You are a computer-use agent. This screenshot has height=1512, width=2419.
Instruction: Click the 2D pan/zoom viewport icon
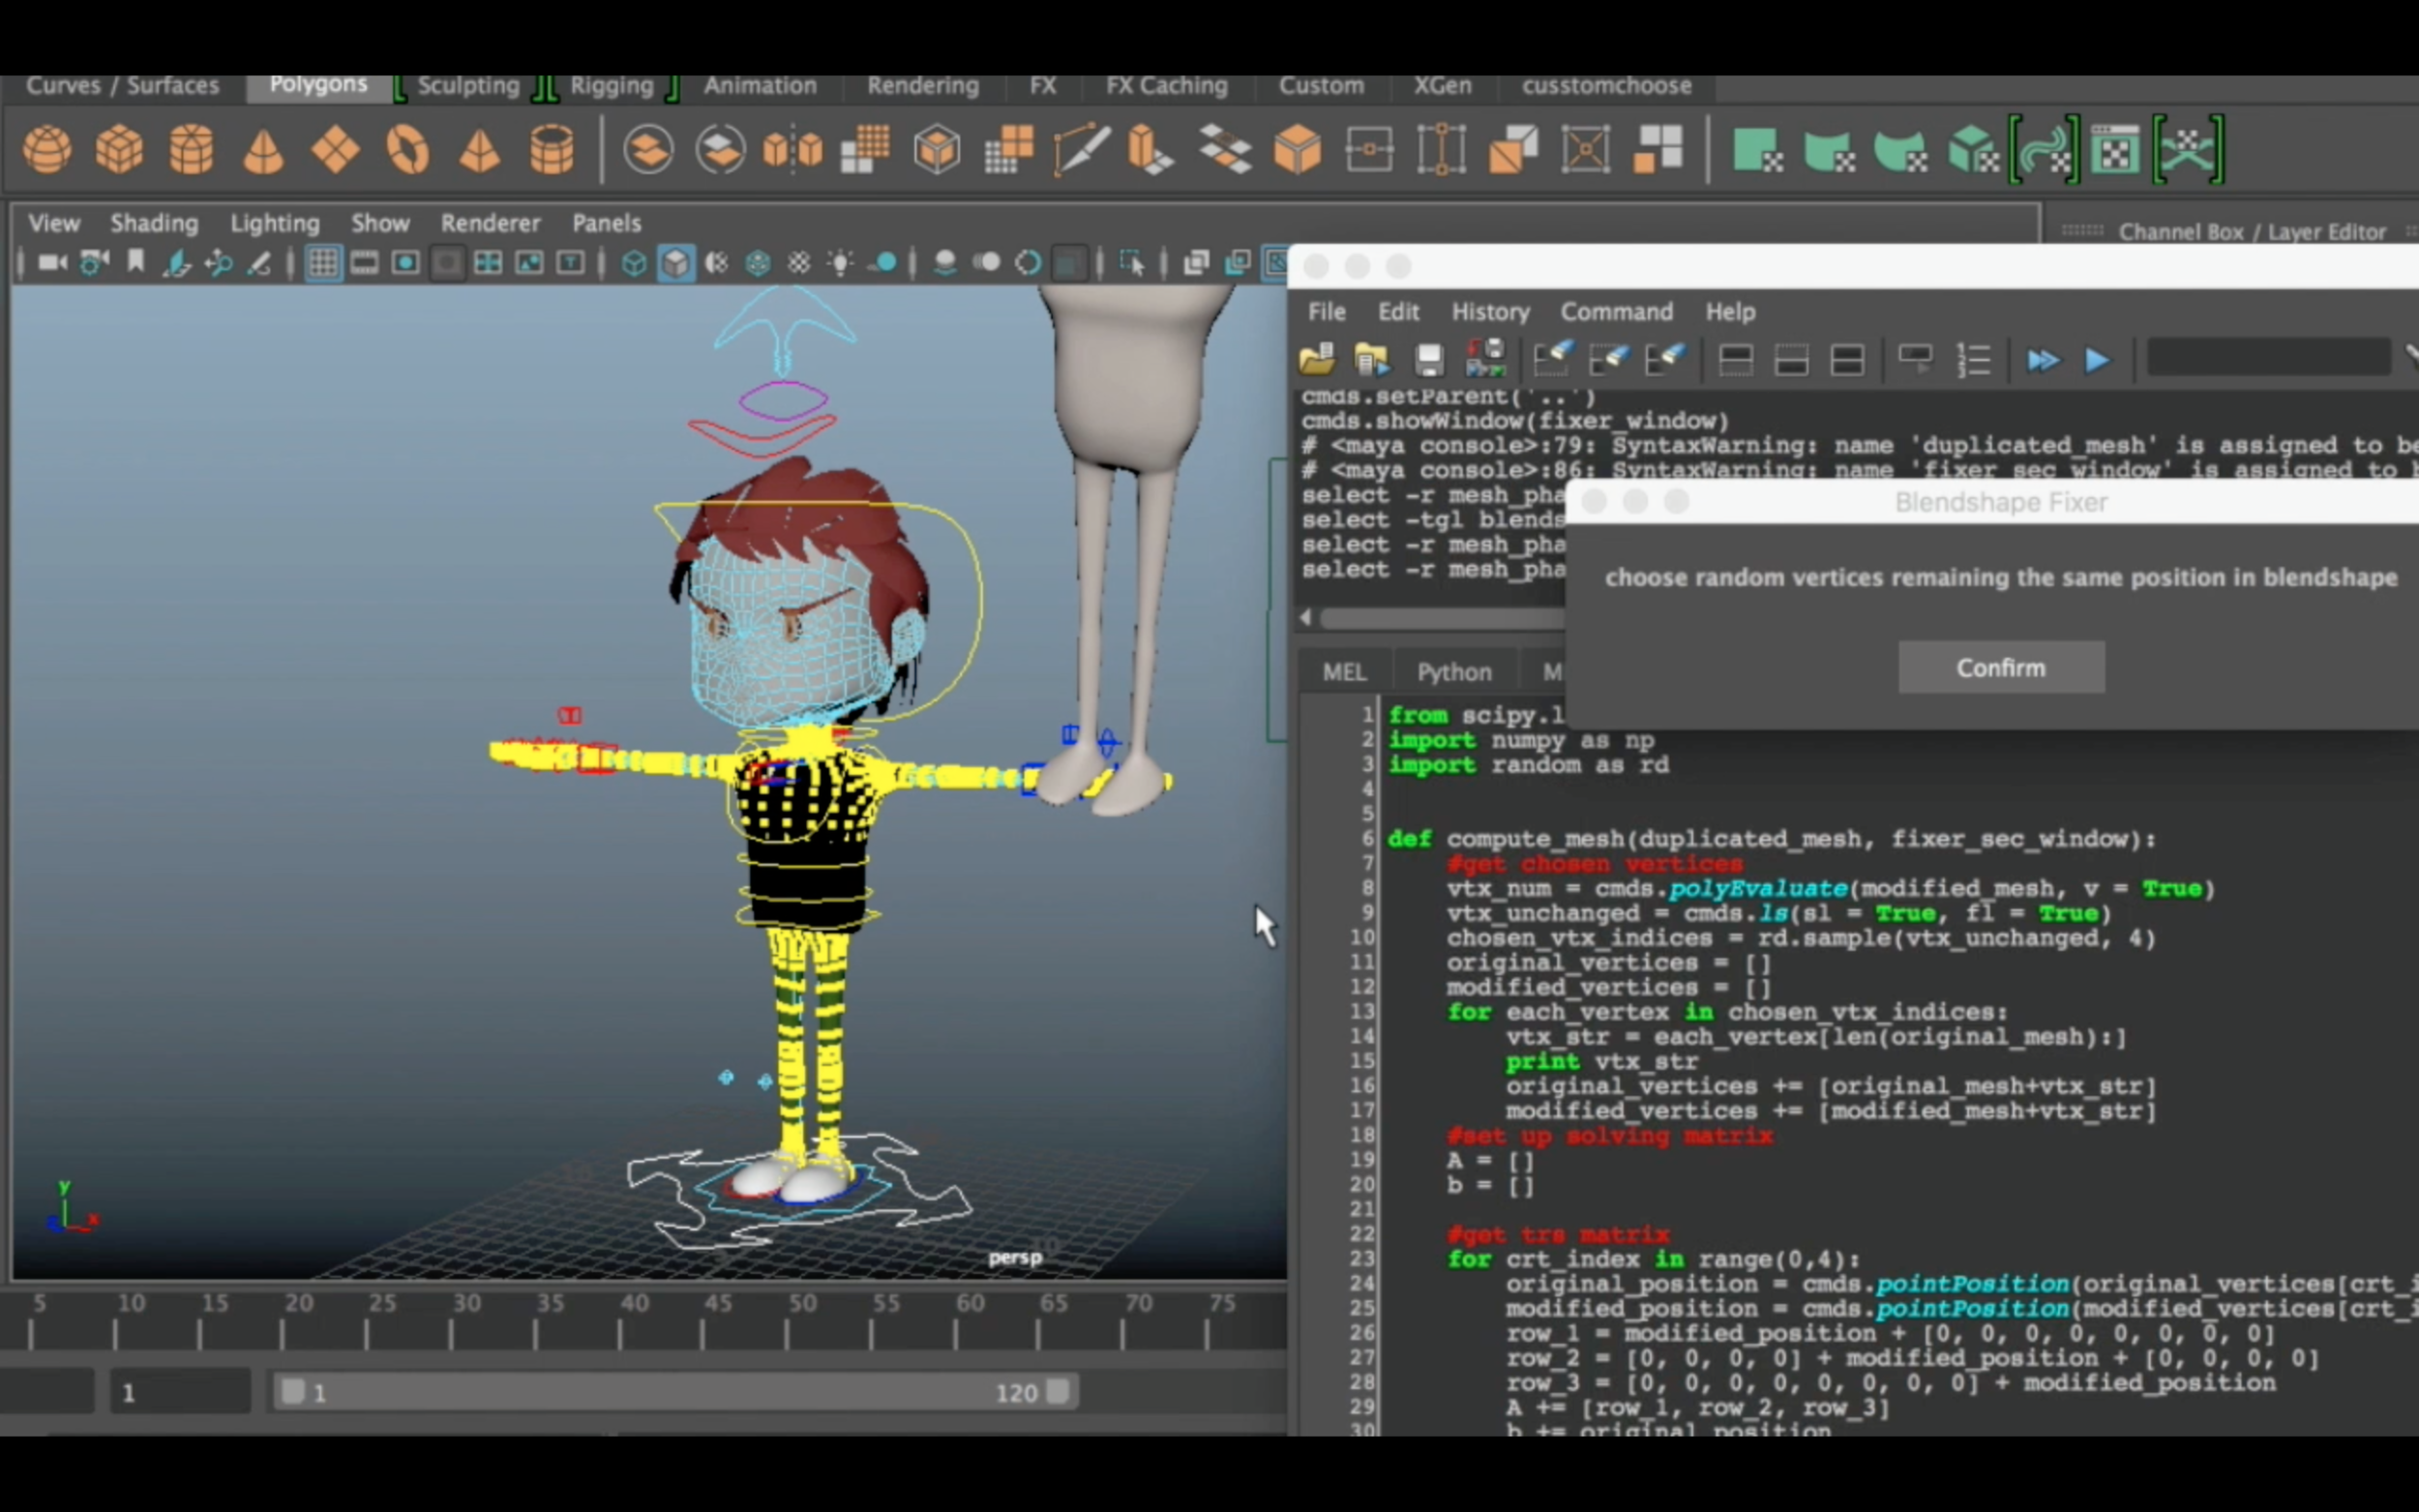click(x=218, y=263)
